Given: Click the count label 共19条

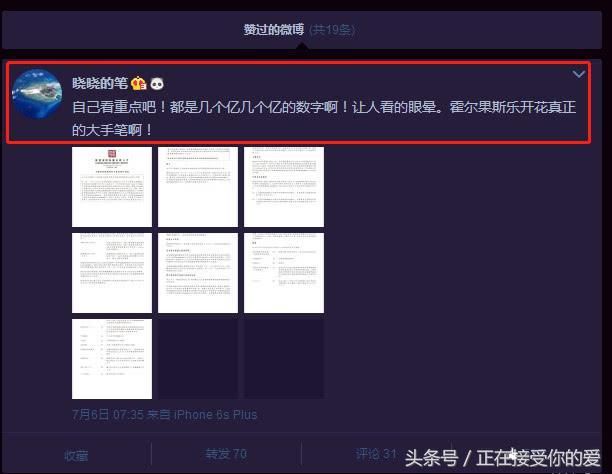Looking at the screenshot, I should click(332, 30).
